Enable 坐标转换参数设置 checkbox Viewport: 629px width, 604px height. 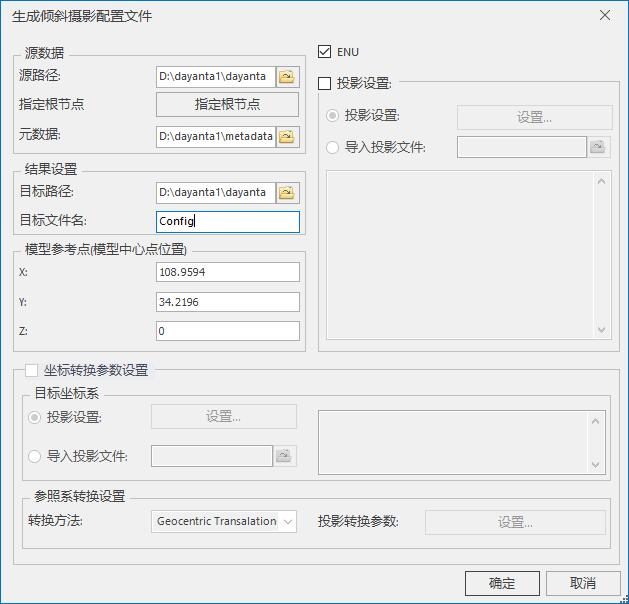(x=31, y=370)
